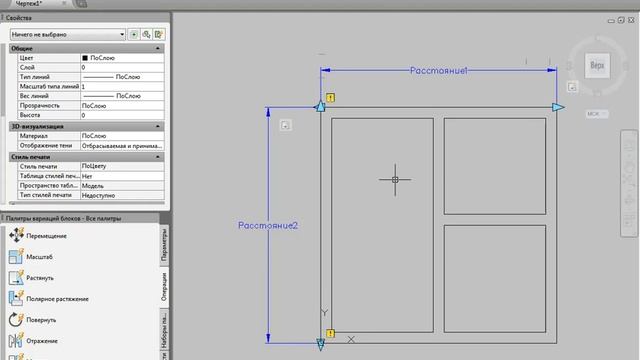Click the Расстояние2 dimension label

[268, 225]
